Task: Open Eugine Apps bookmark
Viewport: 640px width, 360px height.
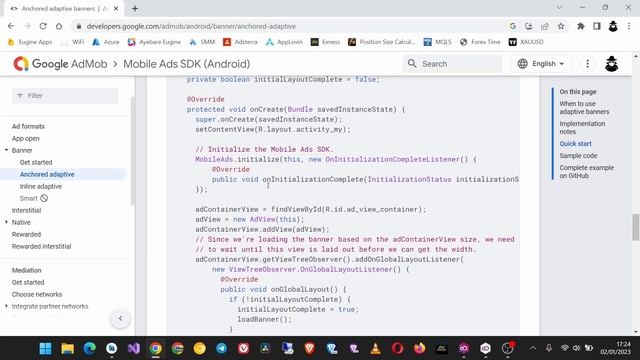Action: pyautogui.click(x=30, y=42)
